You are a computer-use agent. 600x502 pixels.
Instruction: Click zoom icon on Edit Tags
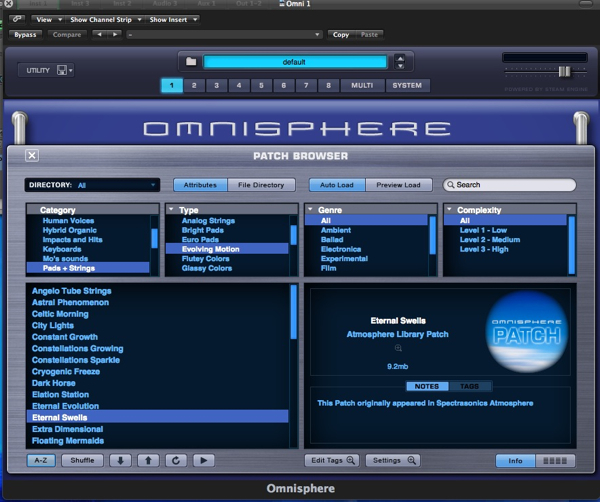point(351,460)
